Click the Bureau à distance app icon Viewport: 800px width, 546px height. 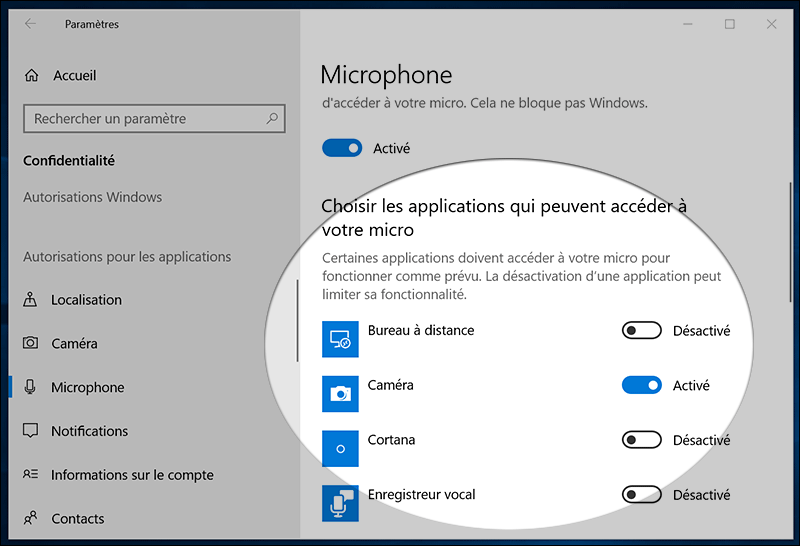click(x=340, y=340)
